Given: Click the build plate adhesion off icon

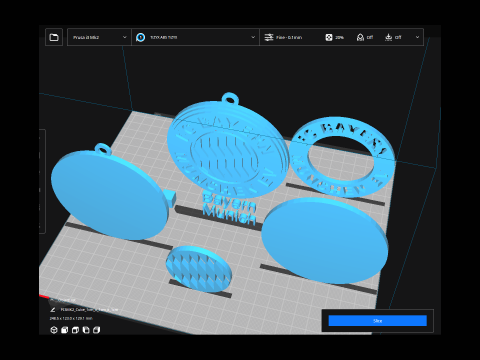Looking at the screenshot, I should pos(388,37).
